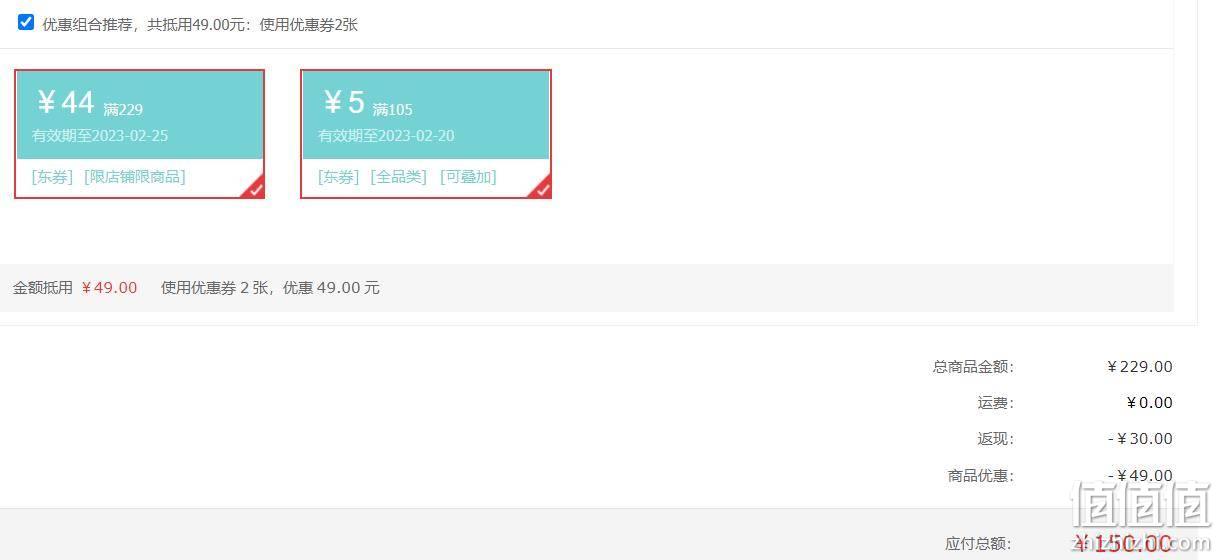The height and width of the screenshot is (560, 1220).
Task: Click the 运费 ¥0.00 value
Action: tap(1149, 403)
